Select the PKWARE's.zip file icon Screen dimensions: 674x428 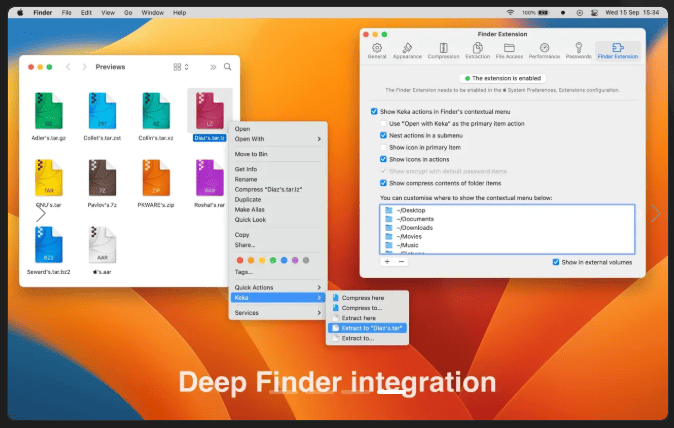pyautogui.click(x=156, y=178)
